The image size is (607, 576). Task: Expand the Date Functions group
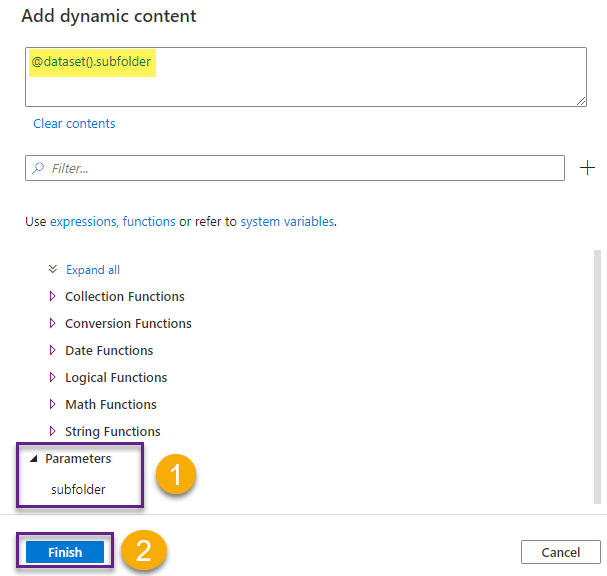(x=53, y=351)
